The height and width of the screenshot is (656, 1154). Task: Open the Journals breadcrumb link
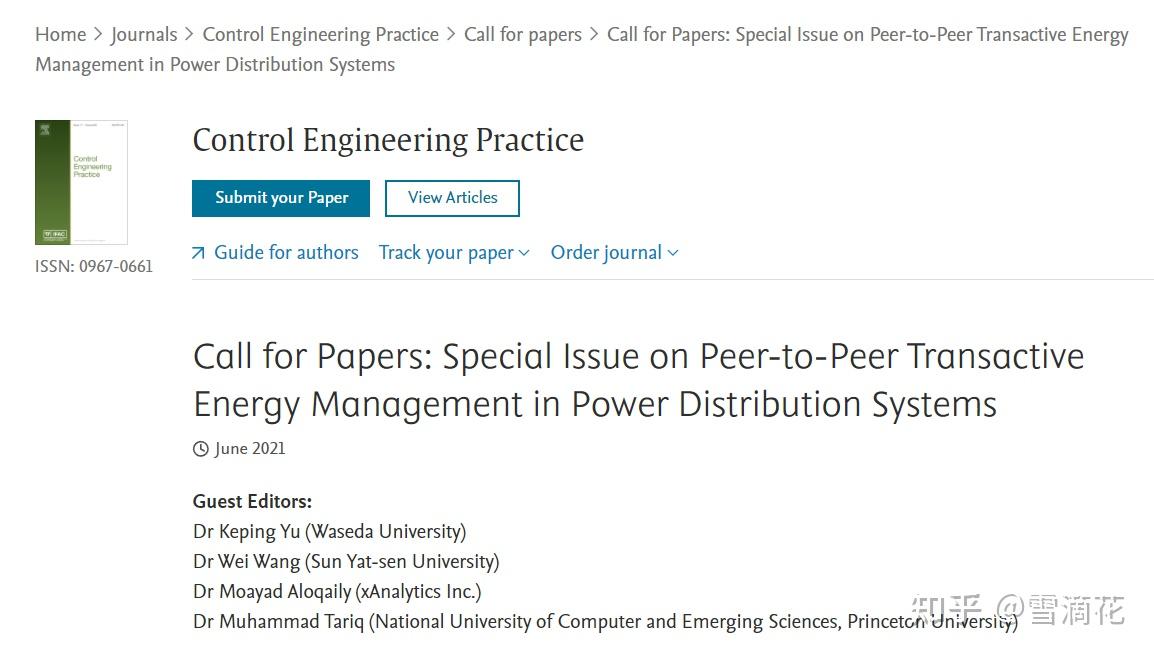click(144, 34)
